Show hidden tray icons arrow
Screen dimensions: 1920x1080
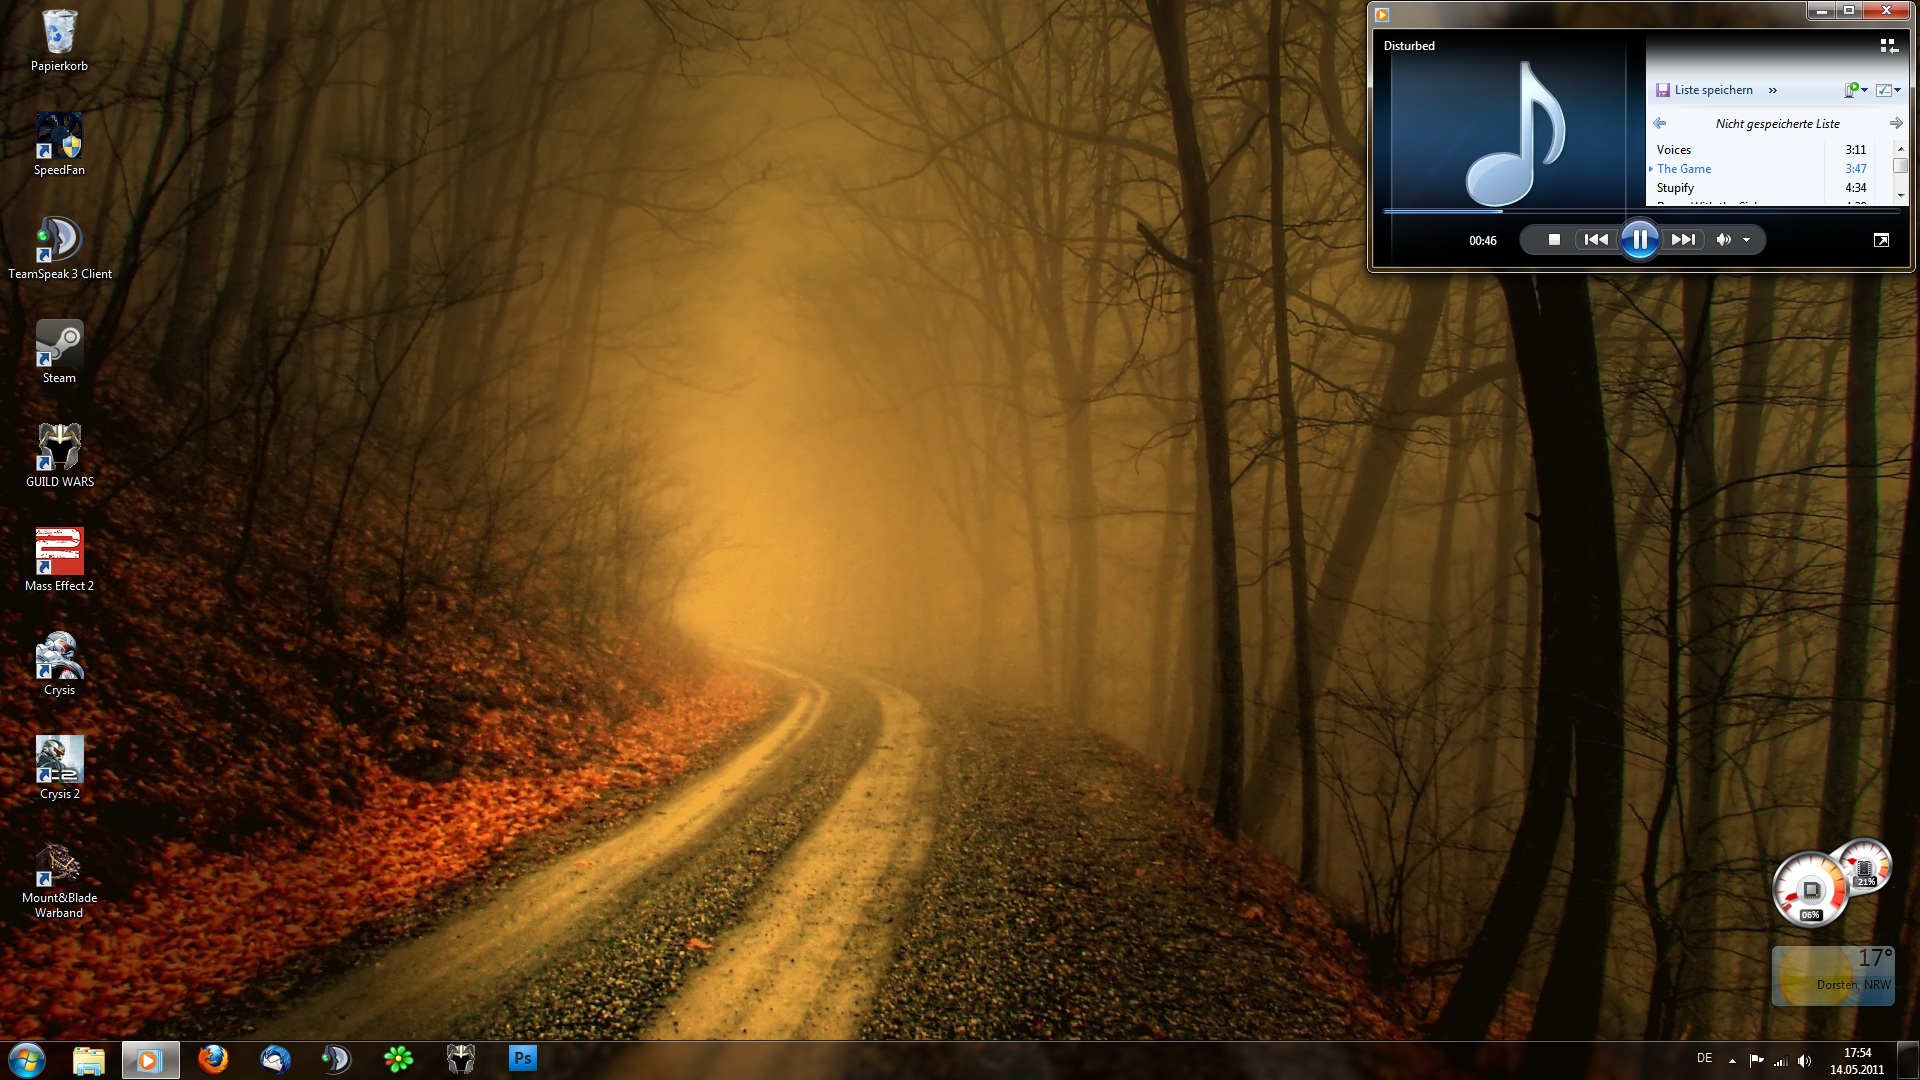1732,1061
